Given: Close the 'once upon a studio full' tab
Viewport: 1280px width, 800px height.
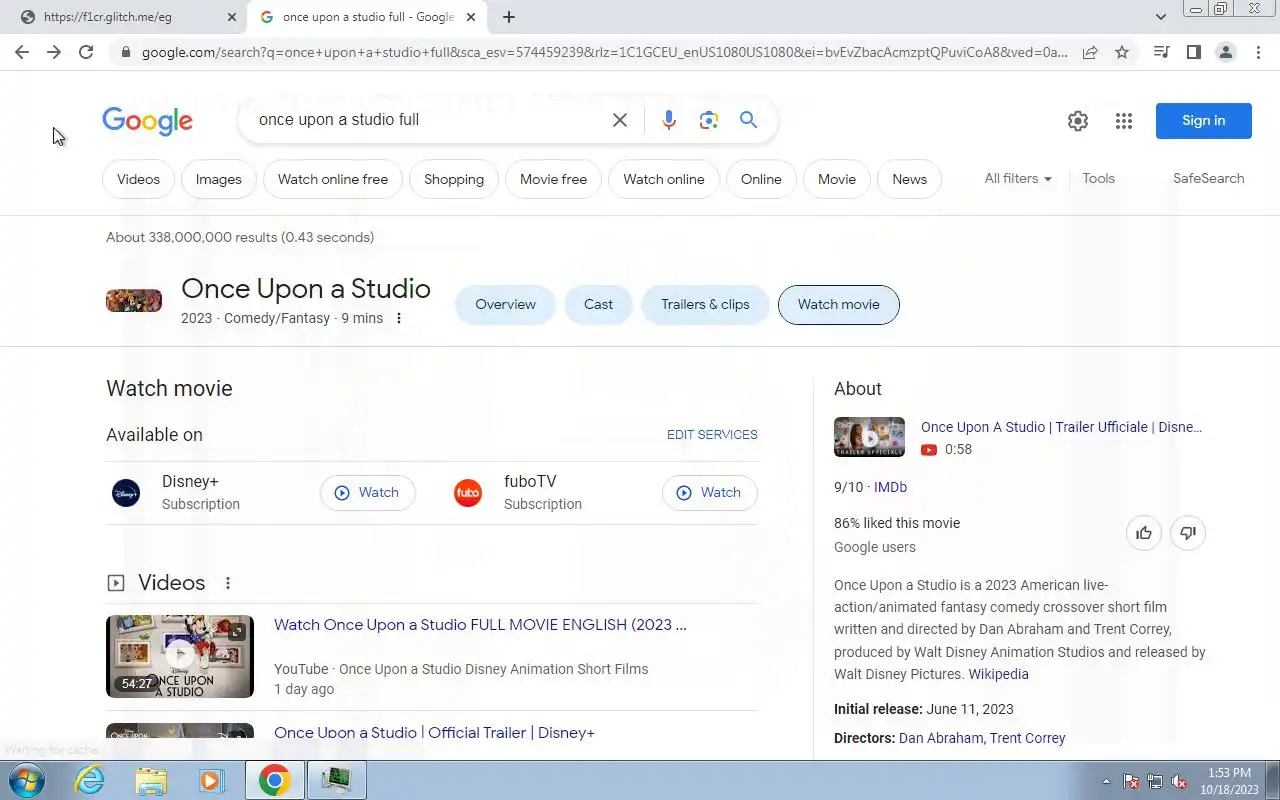Looking at the screenshot, I should [x=471, y=17].
